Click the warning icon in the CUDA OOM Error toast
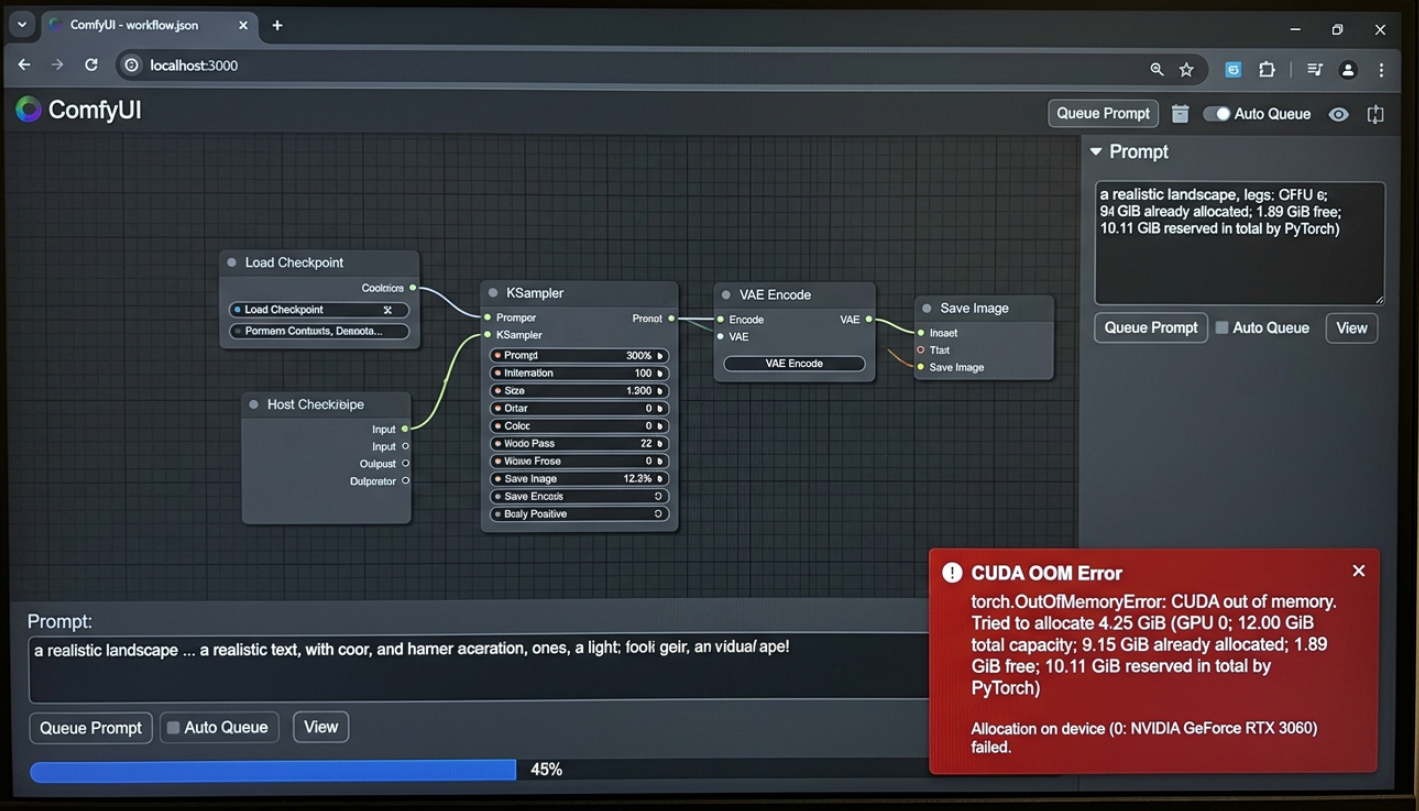Image resolution: width=1419 pixels, height=811 pixels. click(952, 572)
